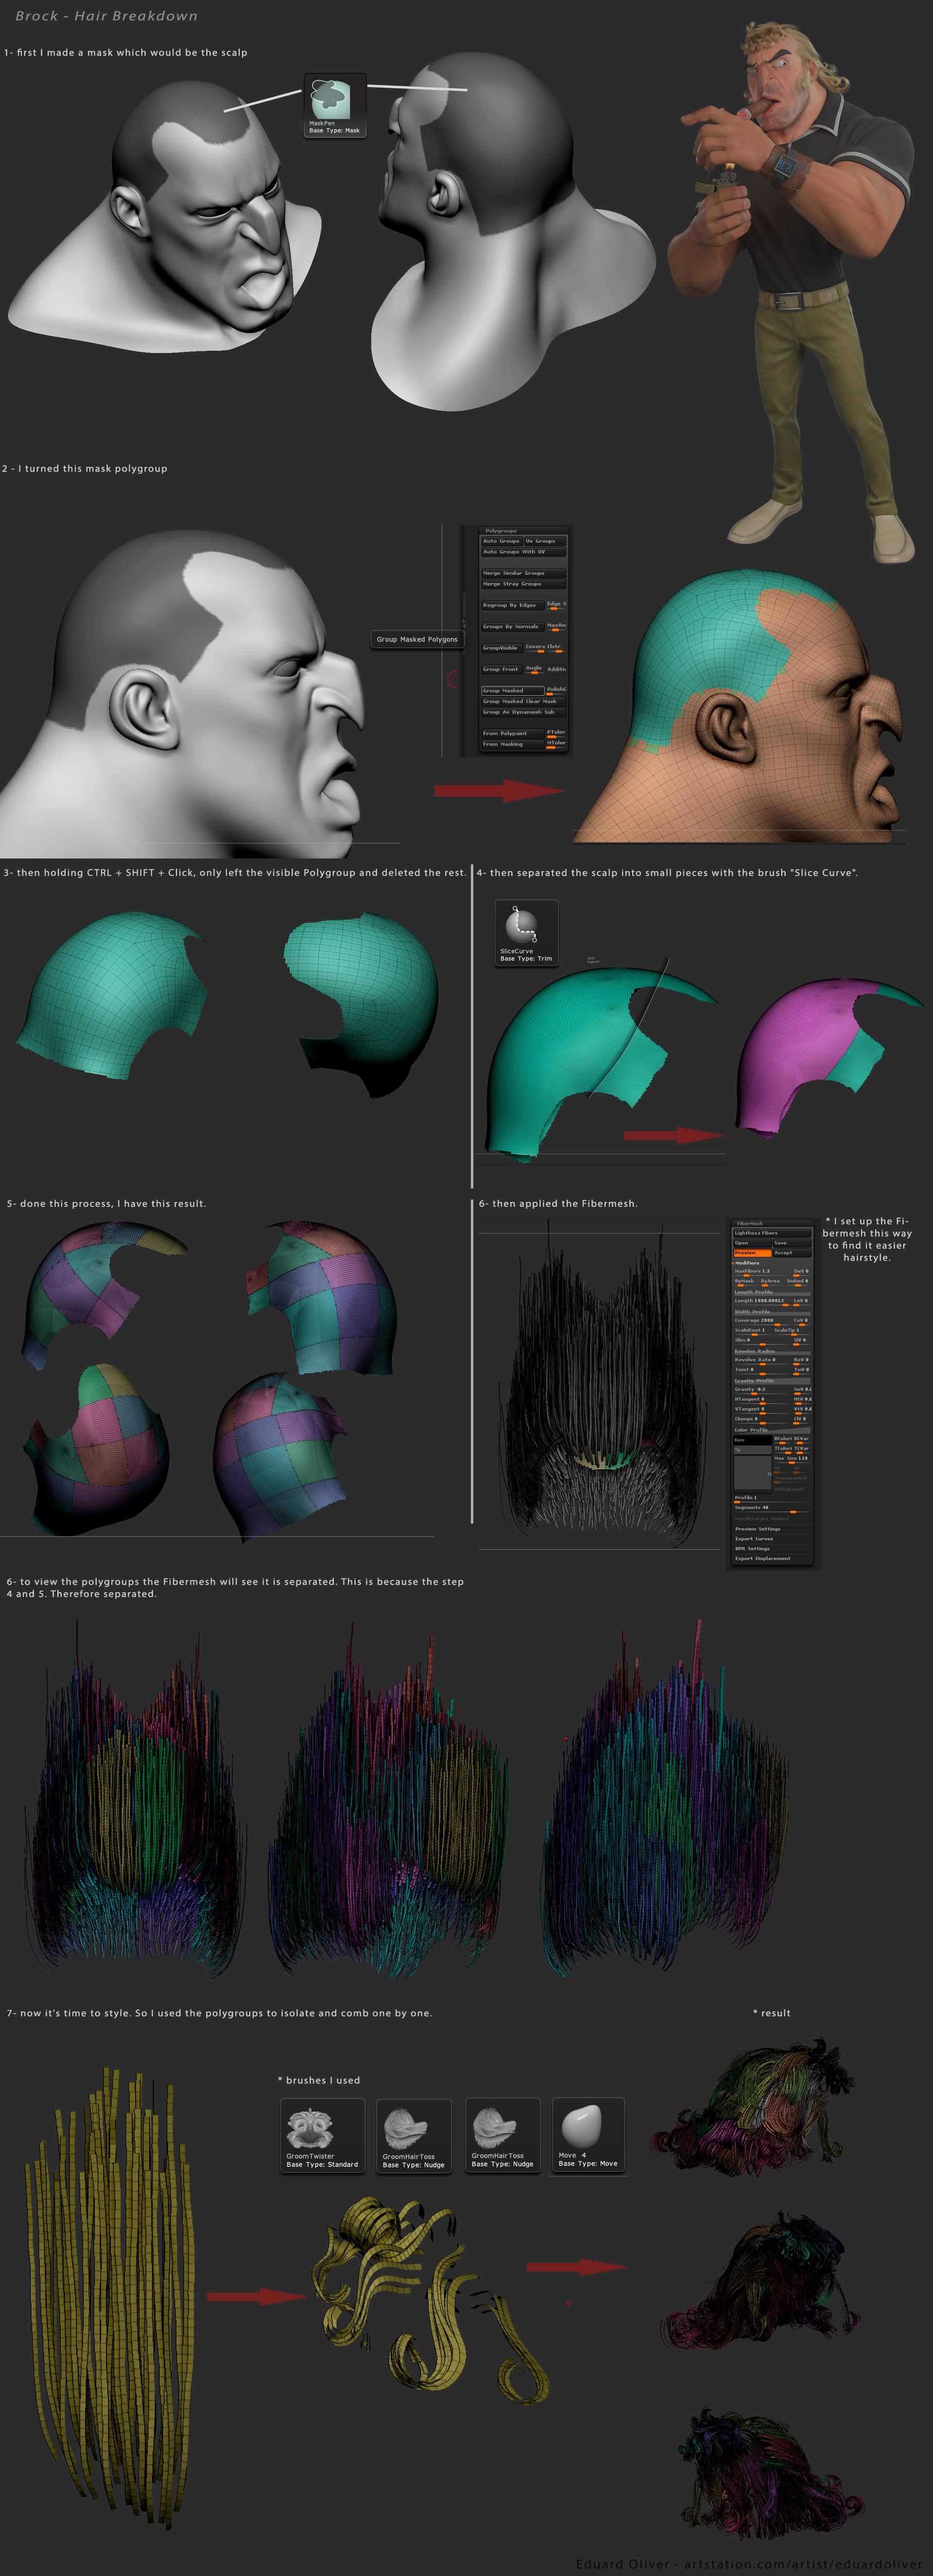Expand the Width Profile curve

(x=773, y=1313)
